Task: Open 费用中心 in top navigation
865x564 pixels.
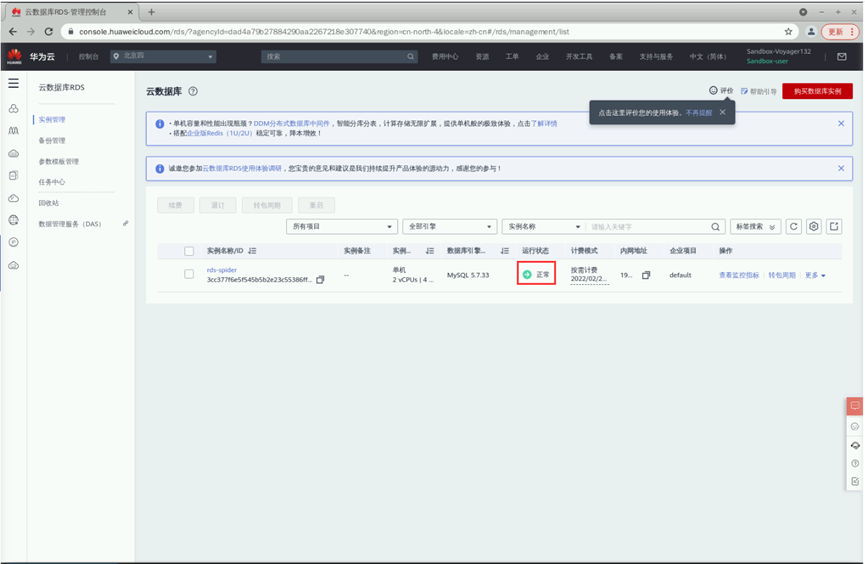Action: point(445,56)
